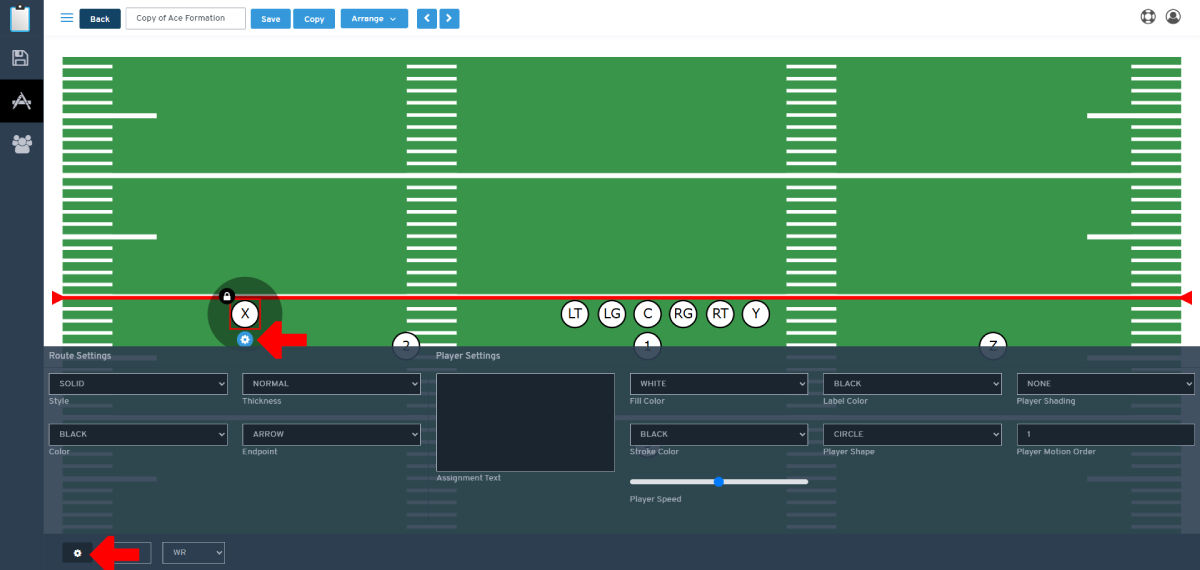Go to previous play with left chevron
1200x570 pixels.
[427, 18]
